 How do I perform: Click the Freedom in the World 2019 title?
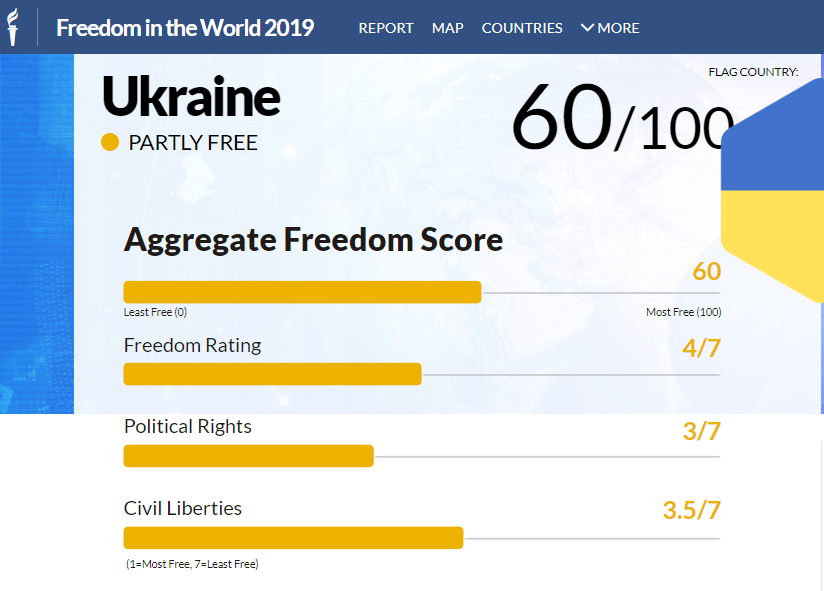tap(185, 28)
